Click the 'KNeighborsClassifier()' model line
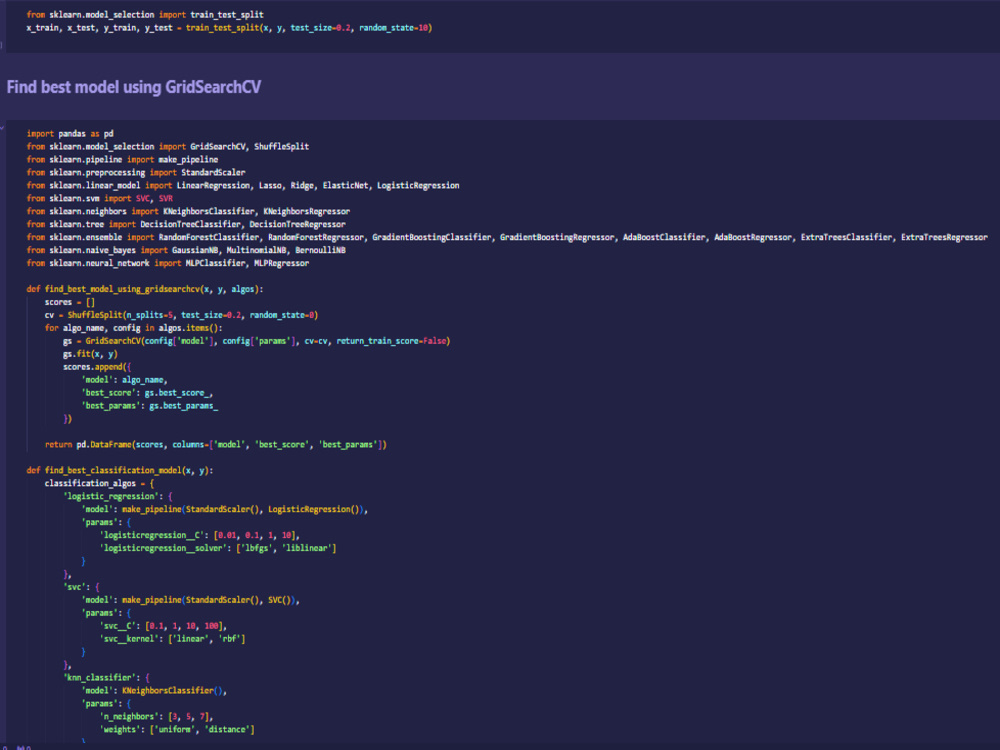 (x=154, y=691)
